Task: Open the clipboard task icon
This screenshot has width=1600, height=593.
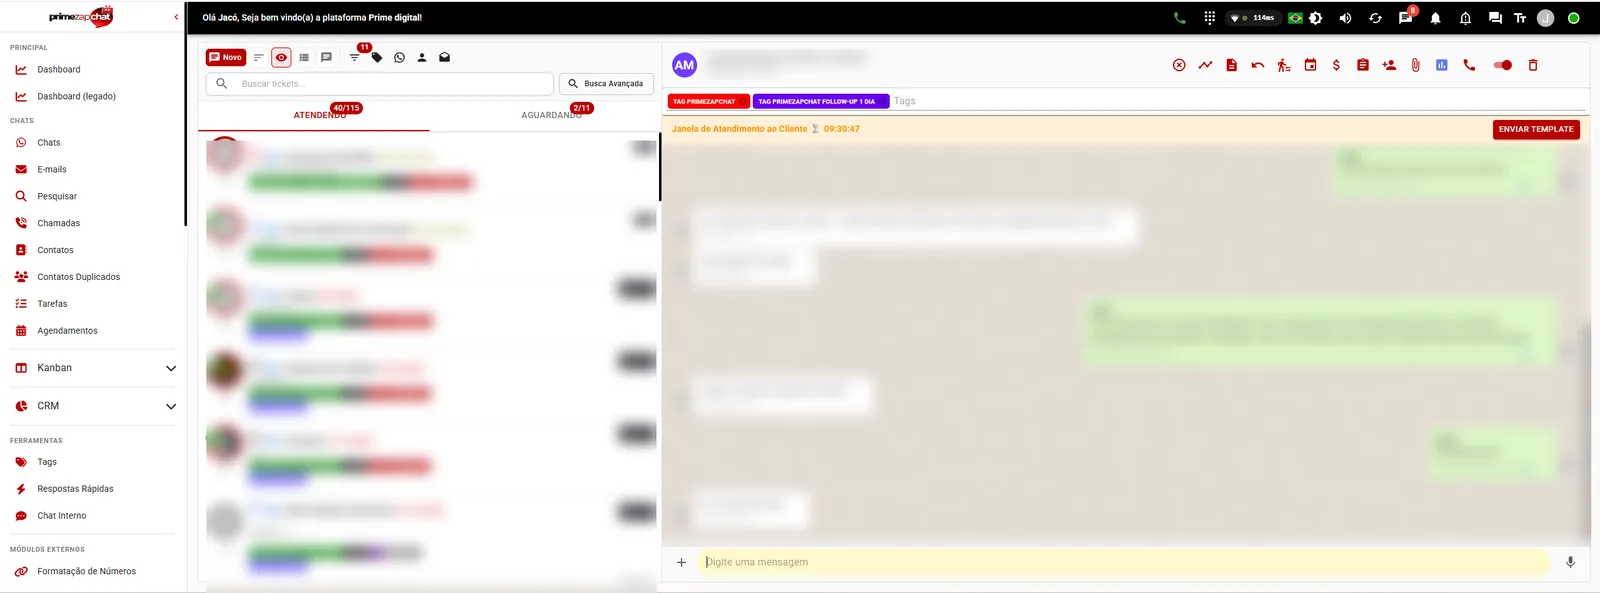Action: pyautogui.click(x=1362, y=65)
